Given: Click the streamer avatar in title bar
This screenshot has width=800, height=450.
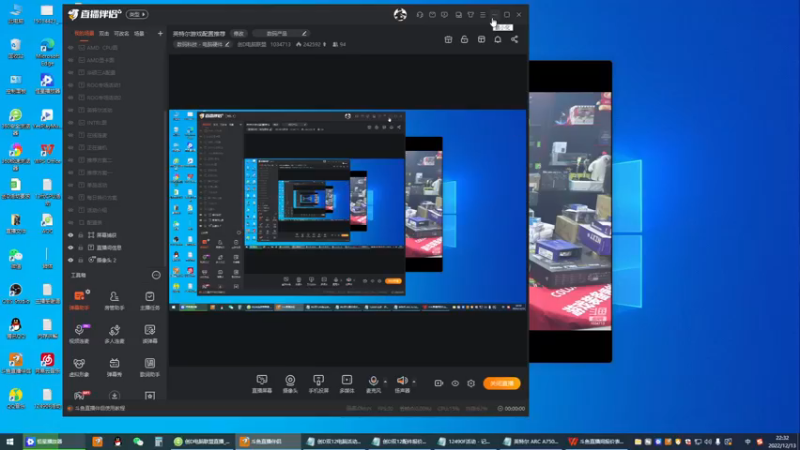Looking at the screenshot, I should pos(400,15).
